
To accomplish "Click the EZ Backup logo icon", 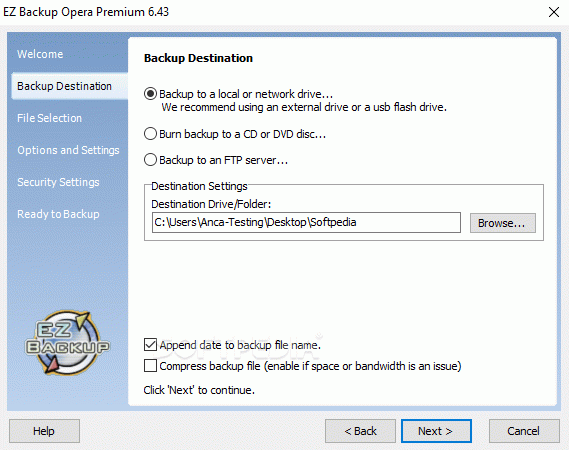I will 67,342.
